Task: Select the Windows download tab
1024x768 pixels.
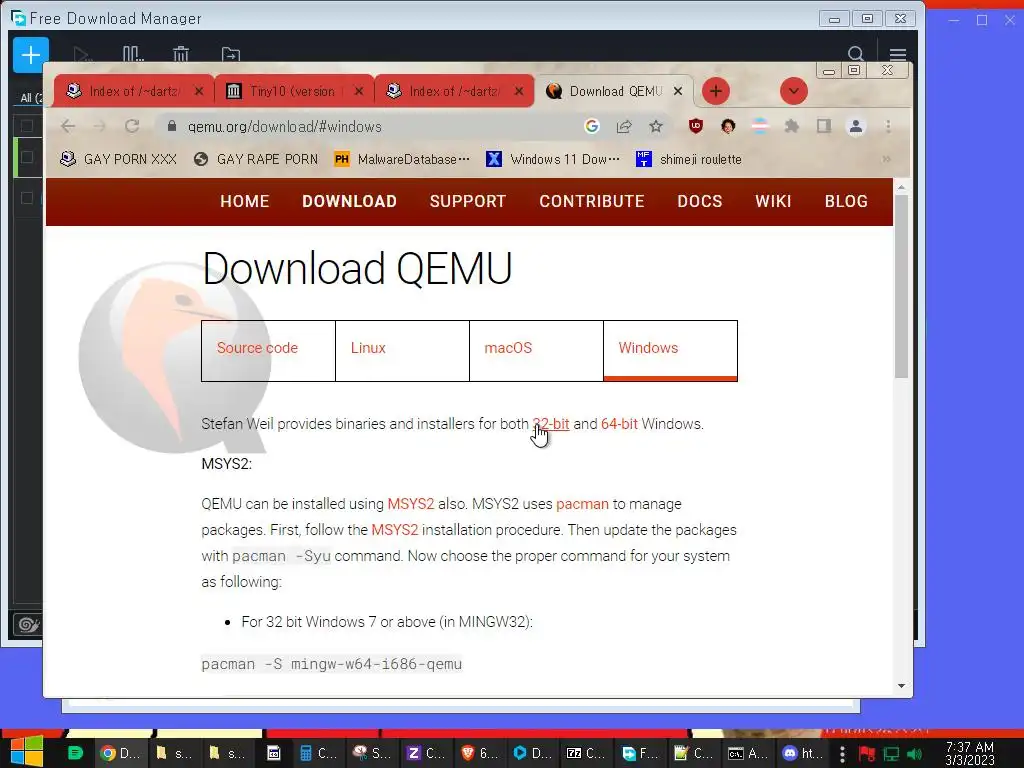Action: point(670,351)
